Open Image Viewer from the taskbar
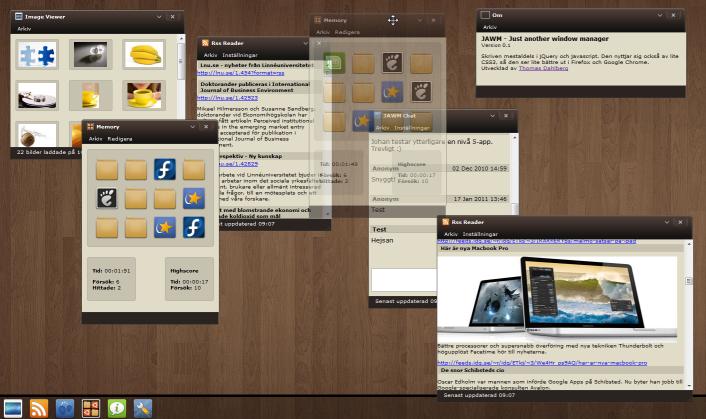 [13, 408]
